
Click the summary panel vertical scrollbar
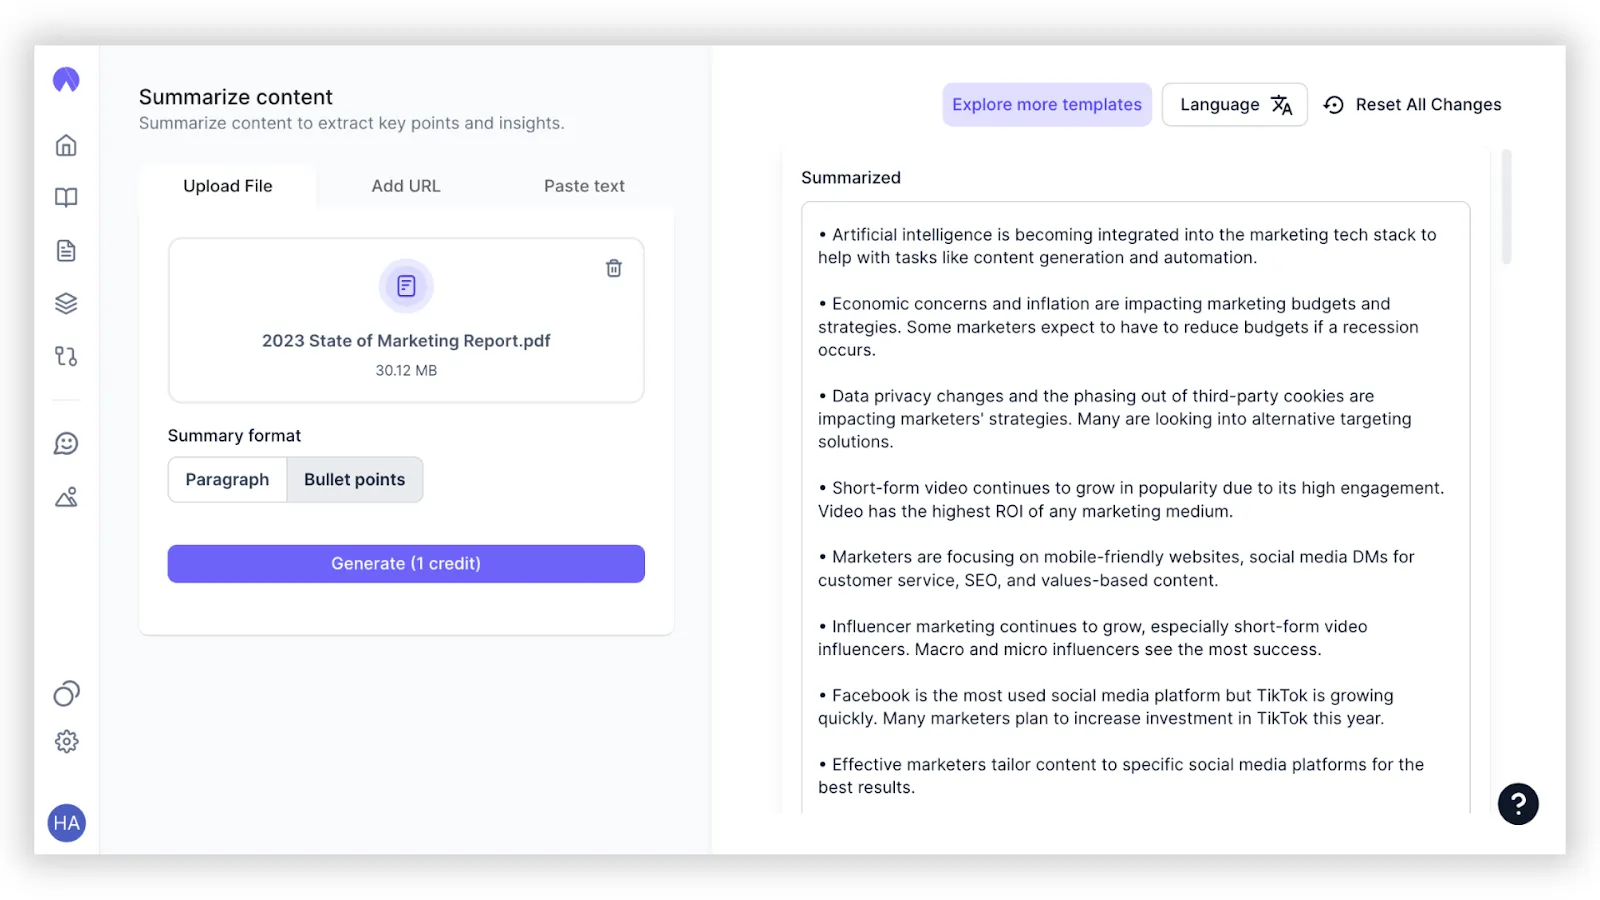tap(1506, 207)
